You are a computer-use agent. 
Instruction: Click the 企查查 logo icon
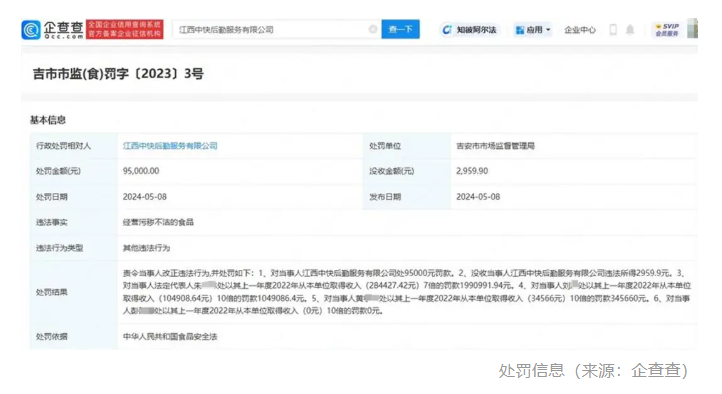(31, 29)
